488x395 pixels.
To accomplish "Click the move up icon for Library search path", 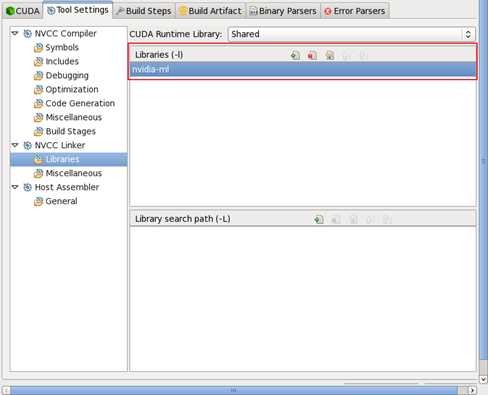I will click(370, 219).
